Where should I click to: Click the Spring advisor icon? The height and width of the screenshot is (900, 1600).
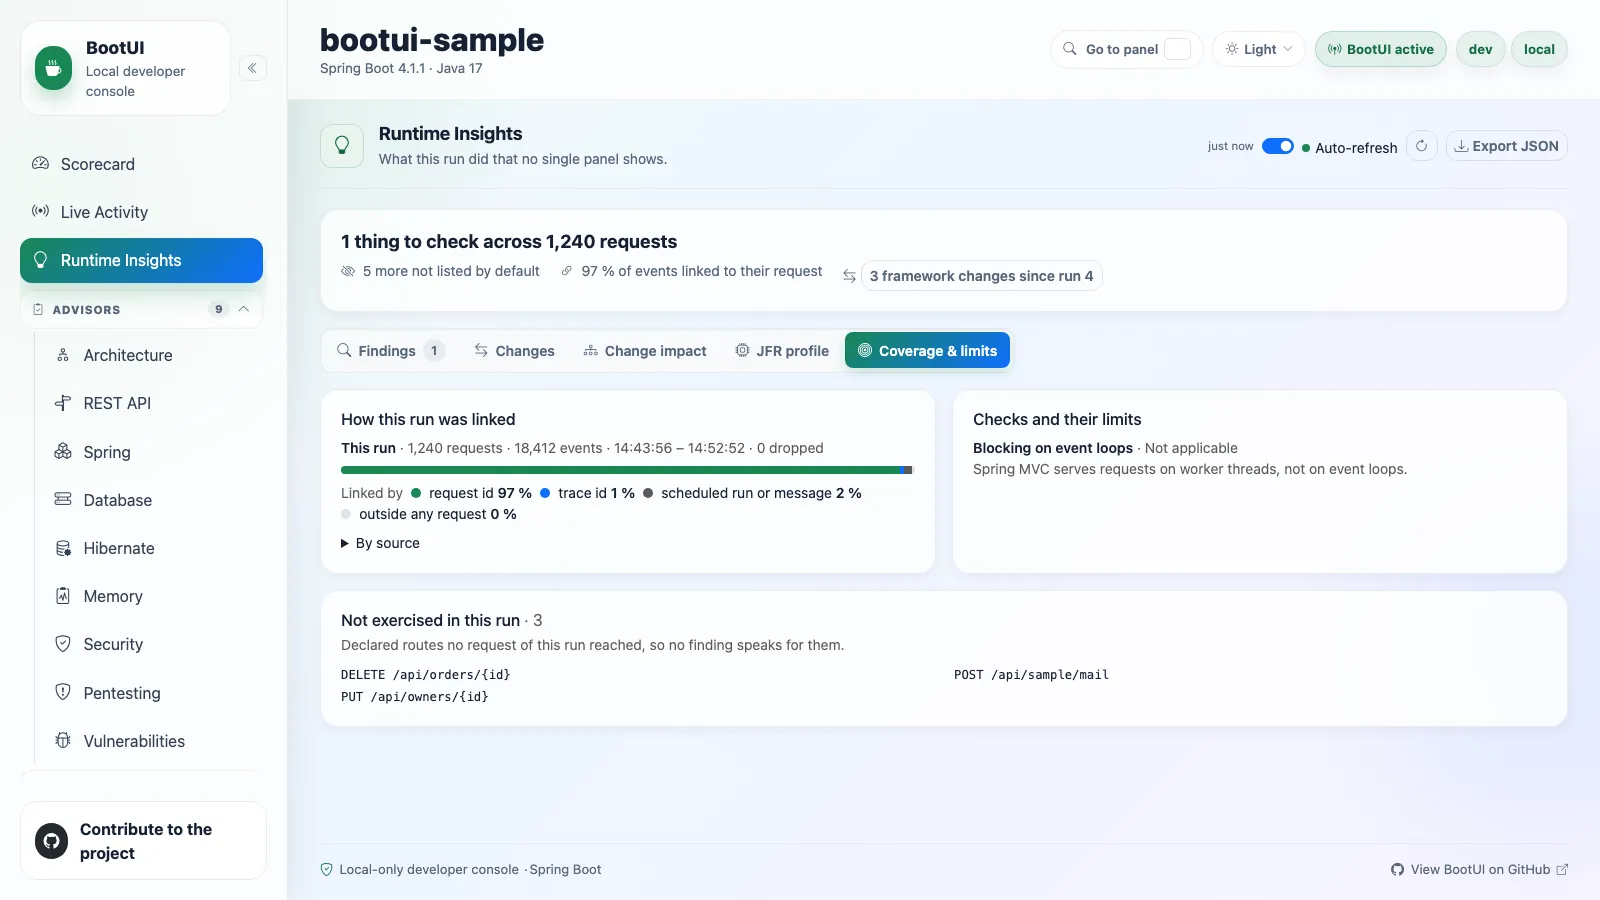click(63, 452)
